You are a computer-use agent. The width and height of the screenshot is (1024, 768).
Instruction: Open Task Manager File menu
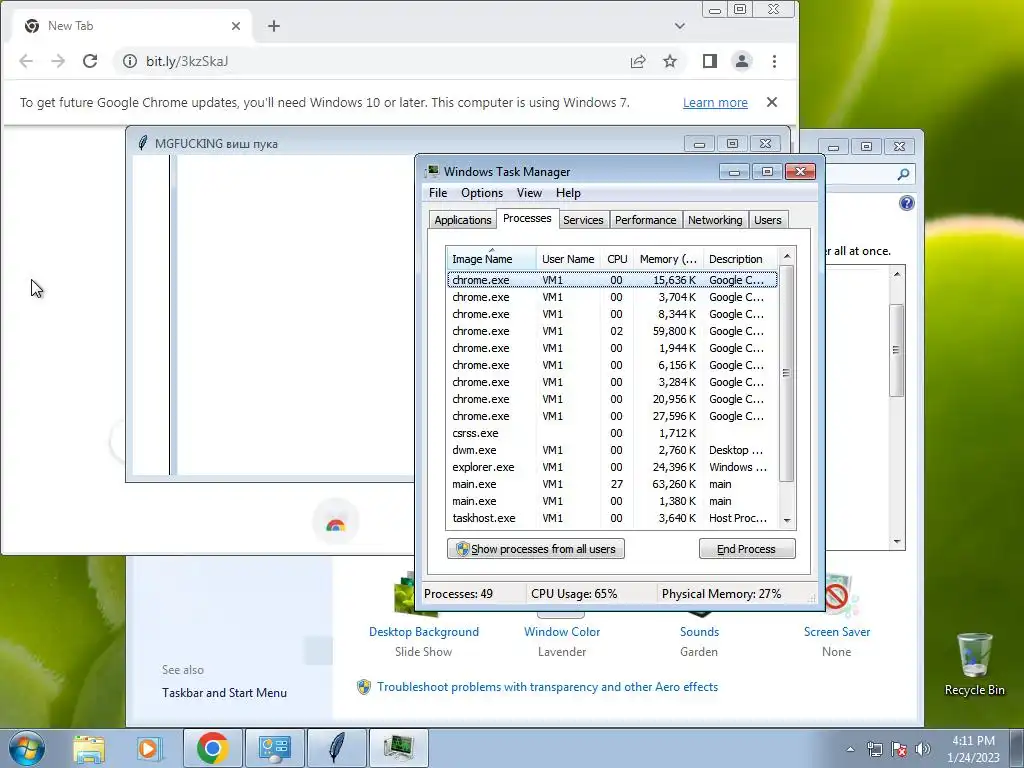click(x=438, y=193)
